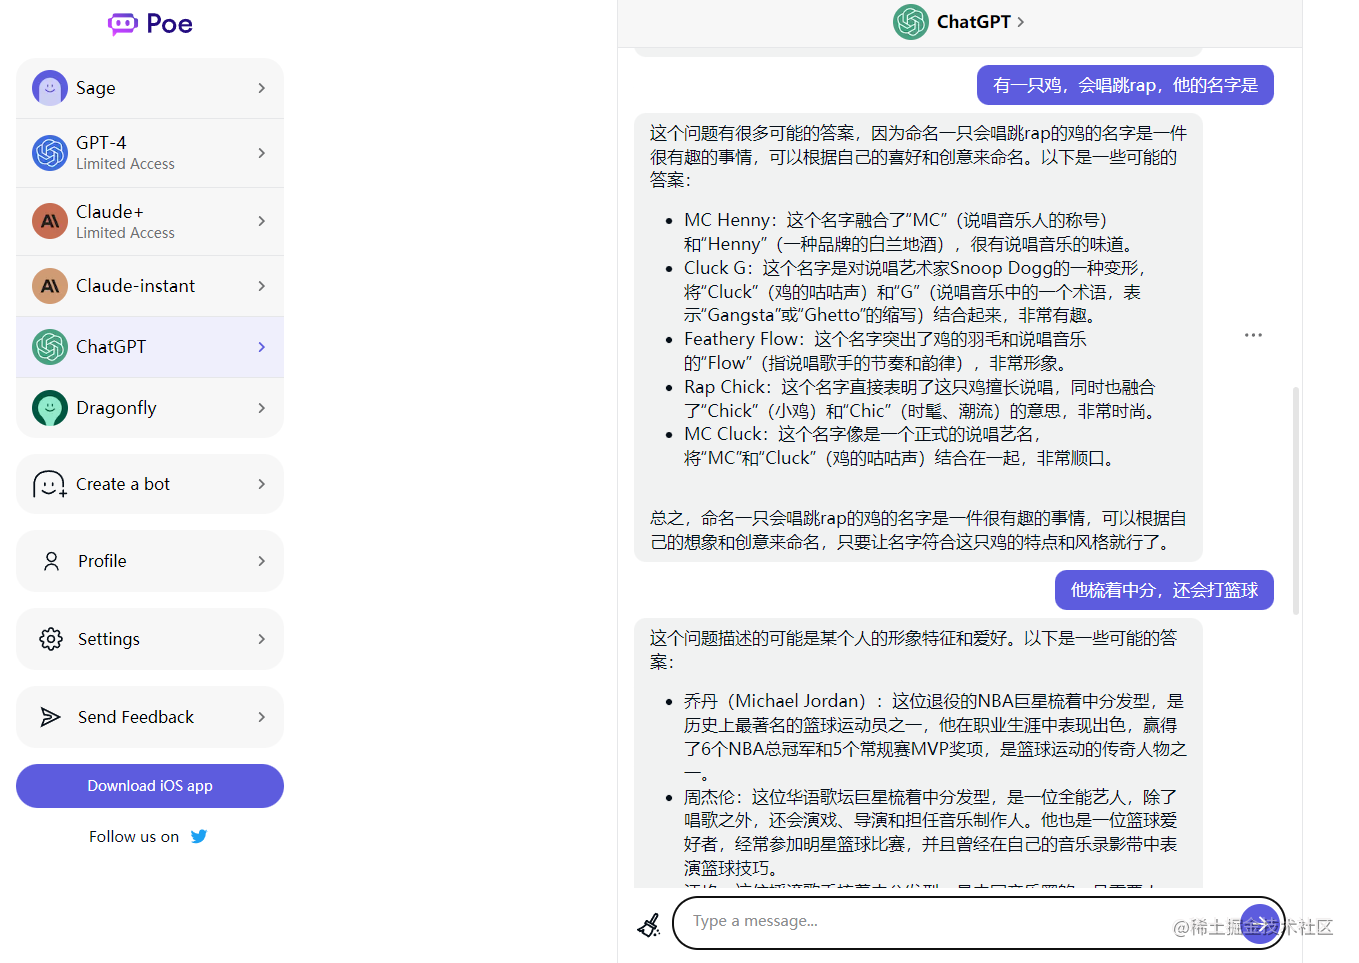
Task: Clear chat context with the broom icon
Action: click(649, 925)
